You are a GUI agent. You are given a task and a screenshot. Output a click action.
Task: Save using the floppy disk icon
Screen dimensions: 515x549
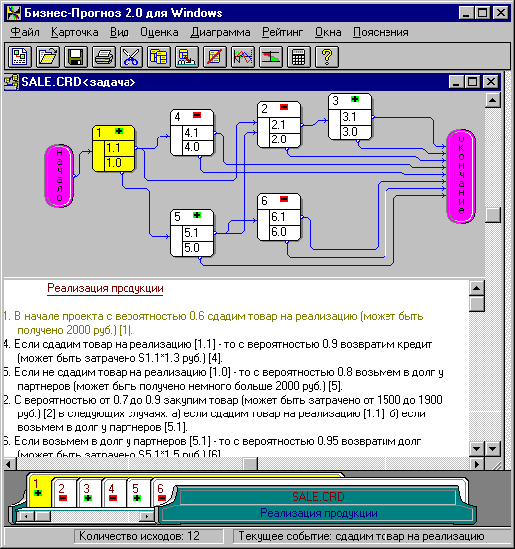(x=75, y=56)
